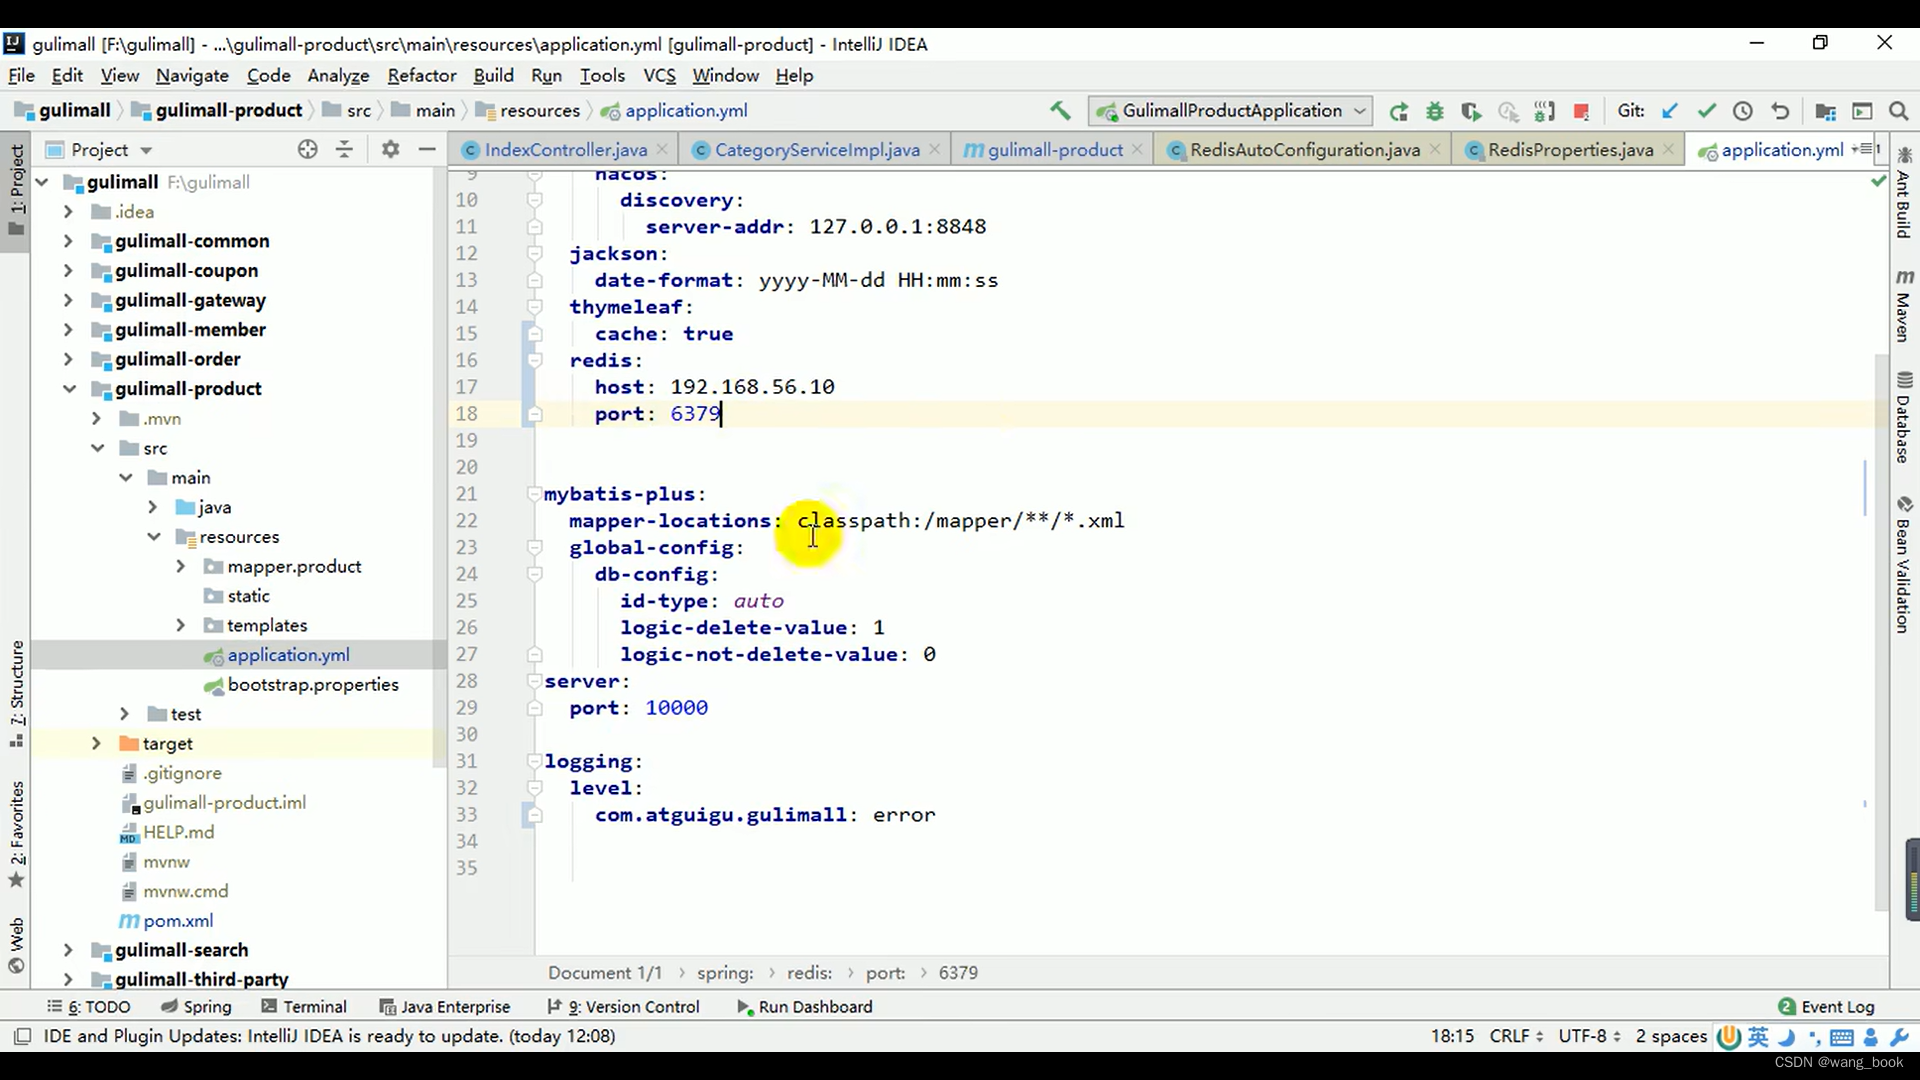The height and width of the screenshot is (1080, 1920).
Task: Click the 9: Version Control icon
Action: pos(636,1006)
